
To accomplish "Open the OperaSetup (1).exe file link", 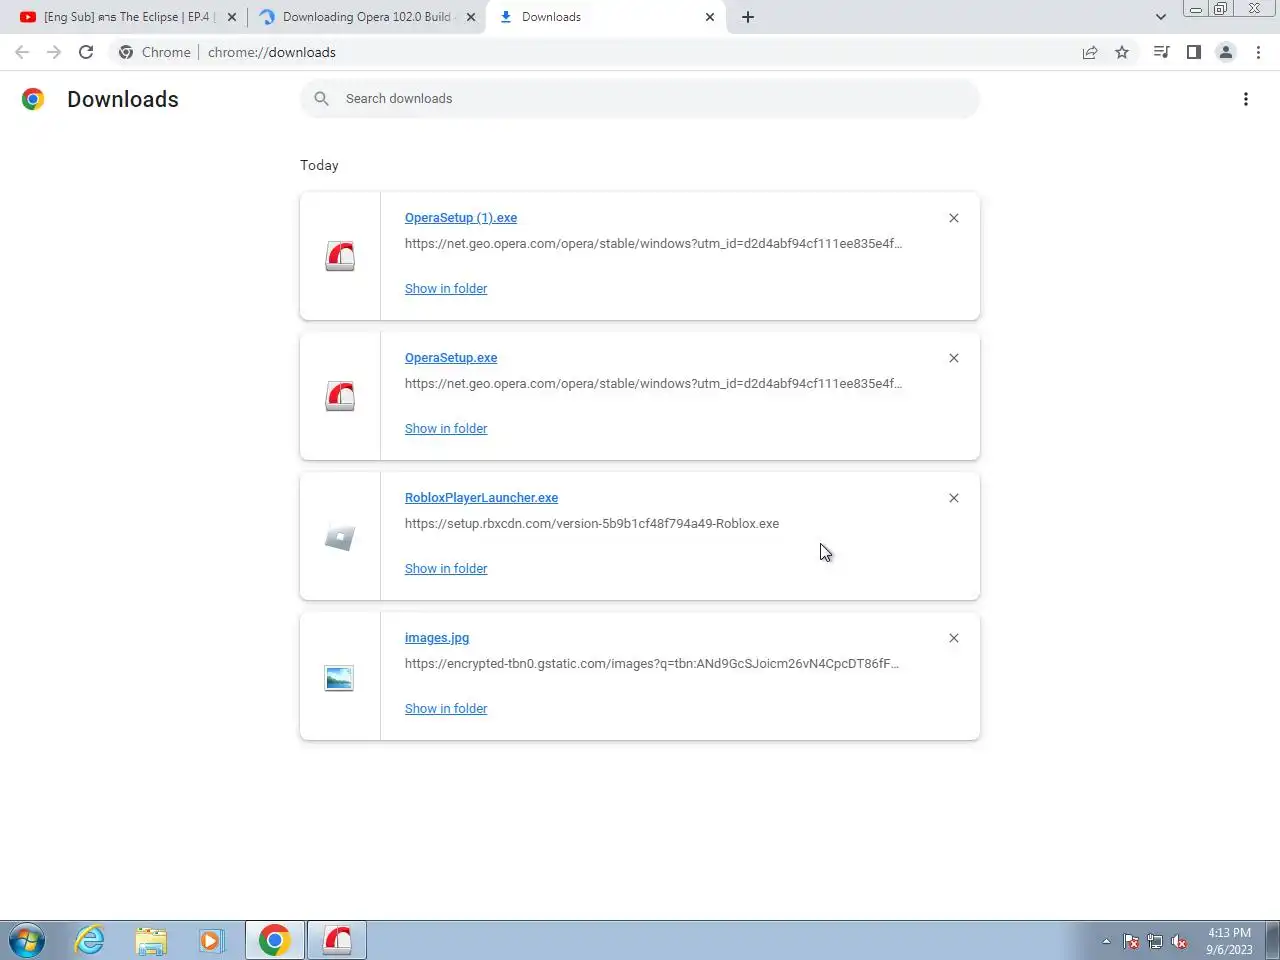I will [x=461, y=218].
